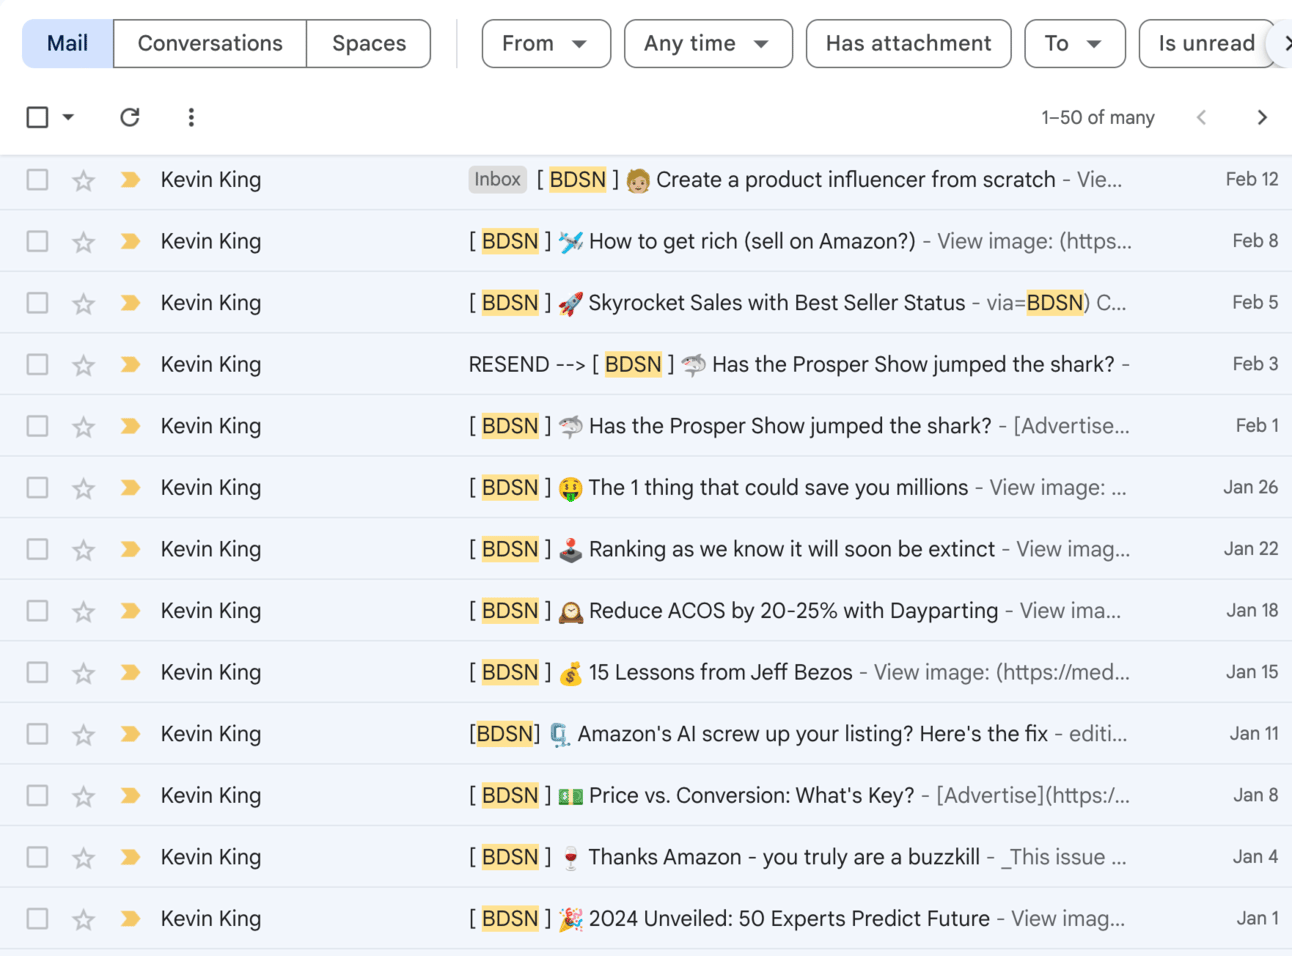
Task: Toggle importance marker on Feb 3 RESEND email
Action: [x=130, y=365]
